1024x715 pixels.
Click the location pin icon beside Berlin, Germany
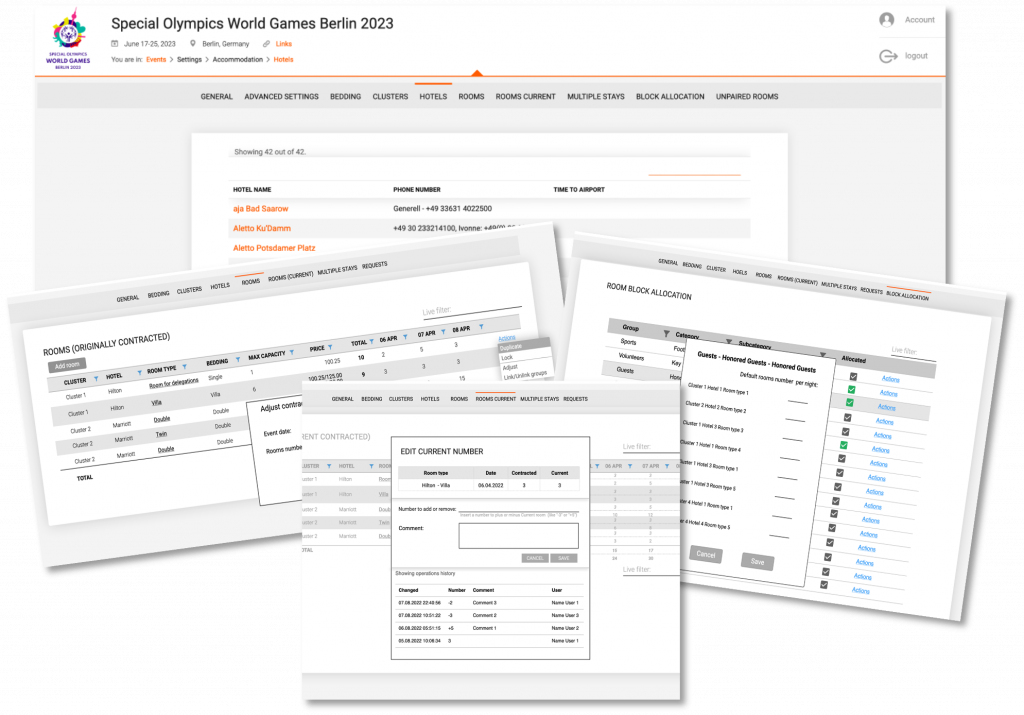pos(193,44)
